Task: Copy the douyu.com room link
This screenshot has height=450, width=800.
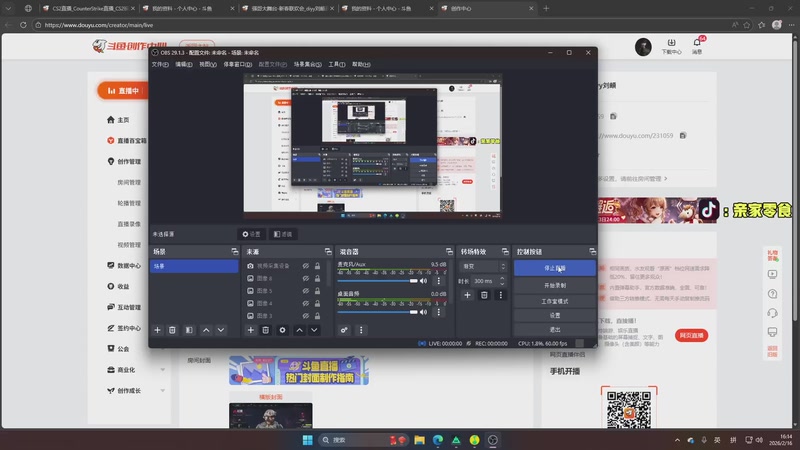Action: pos(683,136)
